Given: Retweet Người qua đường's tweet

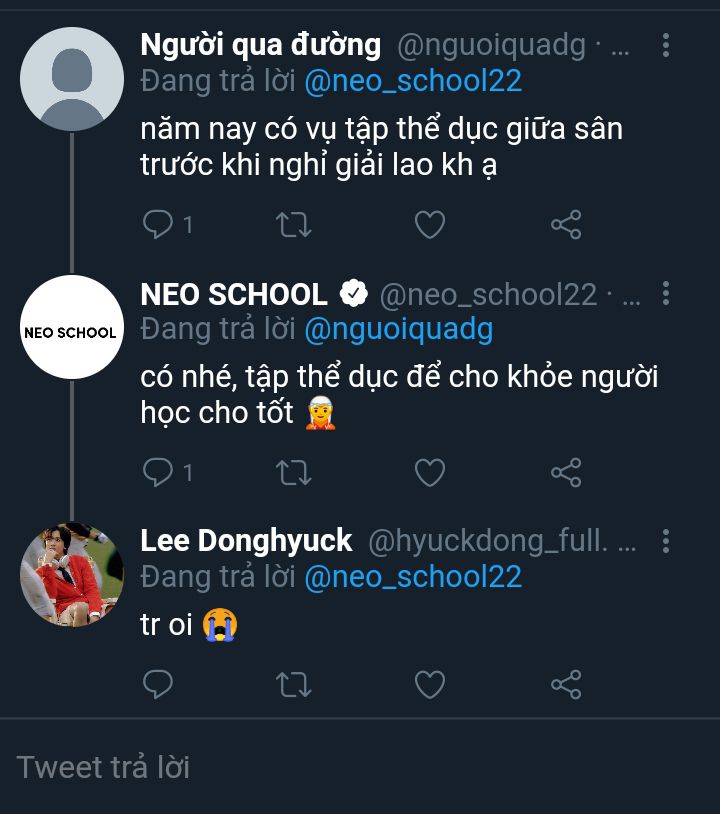Looking at the screenshot, I should pos(294,225).
